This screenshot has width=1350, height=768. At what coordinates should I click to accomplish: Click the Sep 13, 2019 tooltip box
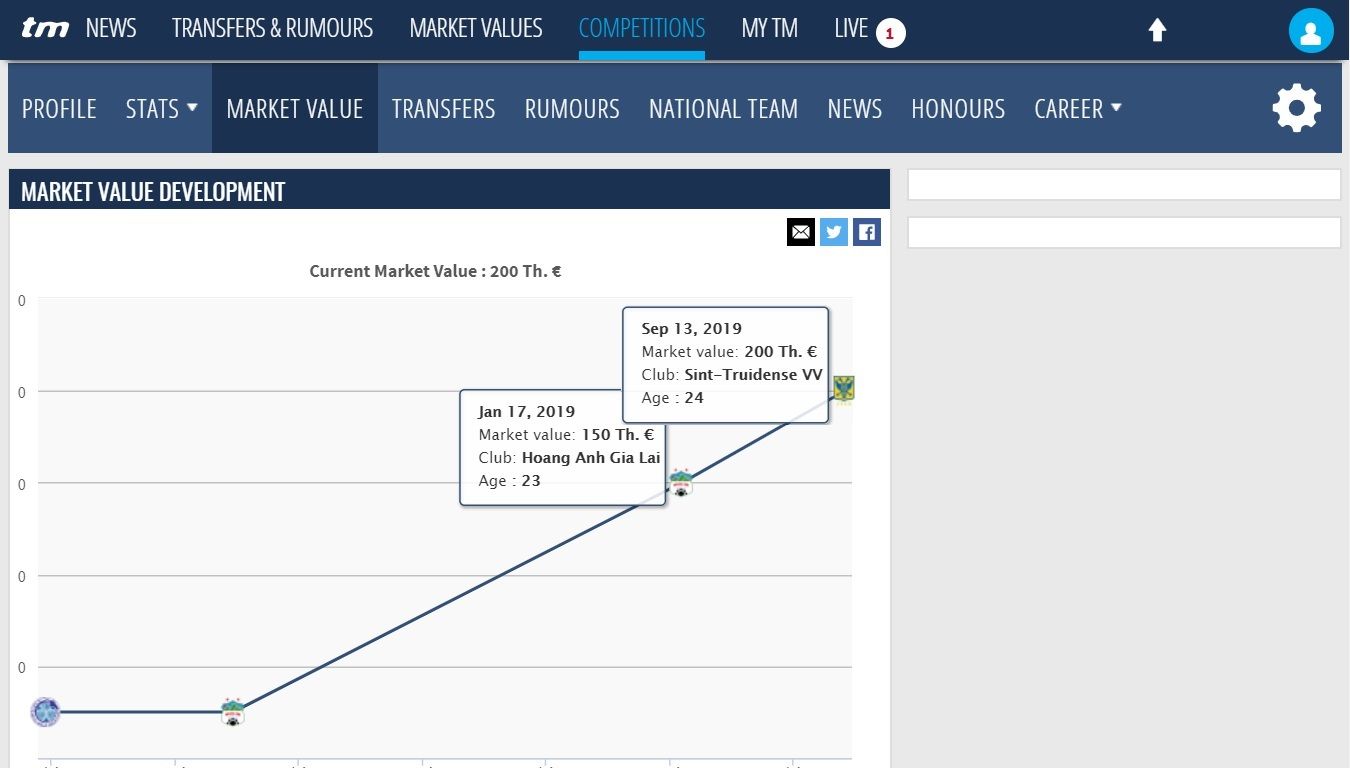point(726,363)
